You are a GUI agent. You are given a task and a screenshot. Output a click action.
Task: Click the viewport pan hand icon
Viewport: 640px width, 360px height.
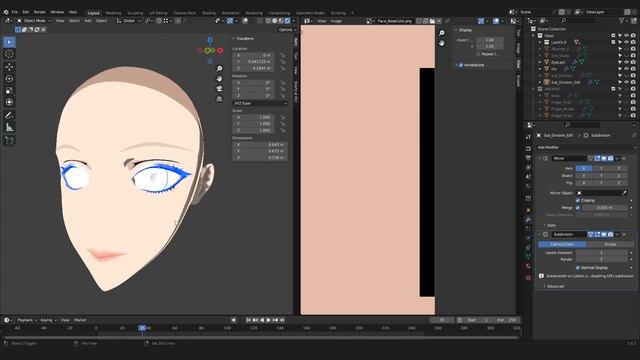point(219,79)
